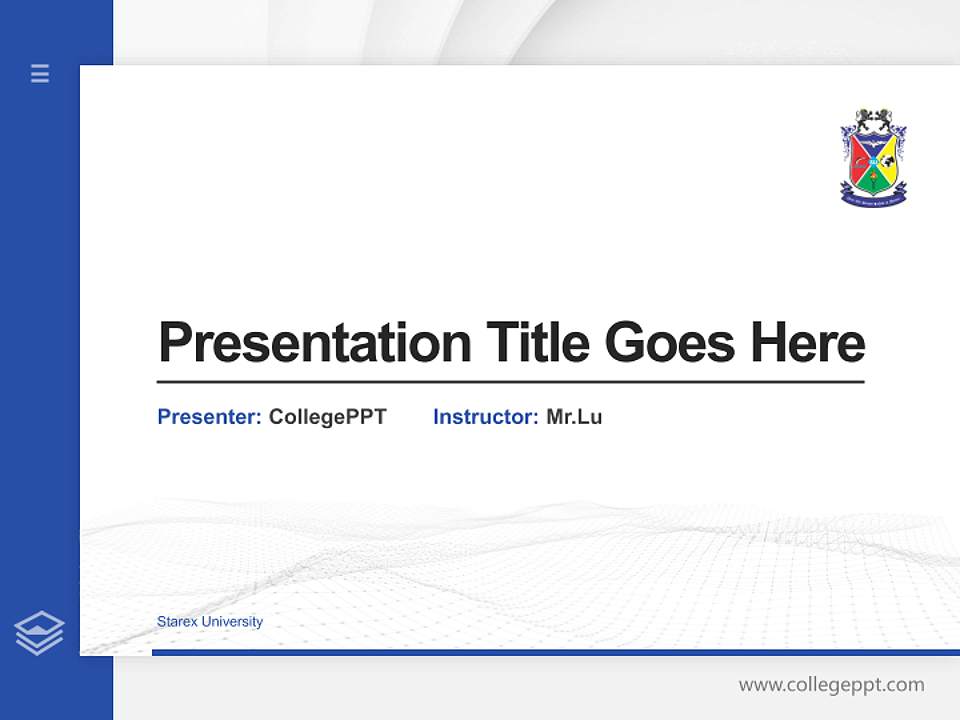Click the topmost bar of hamburger icon
Viewport: 960px width, 720px height.
[x=39, y=68]
